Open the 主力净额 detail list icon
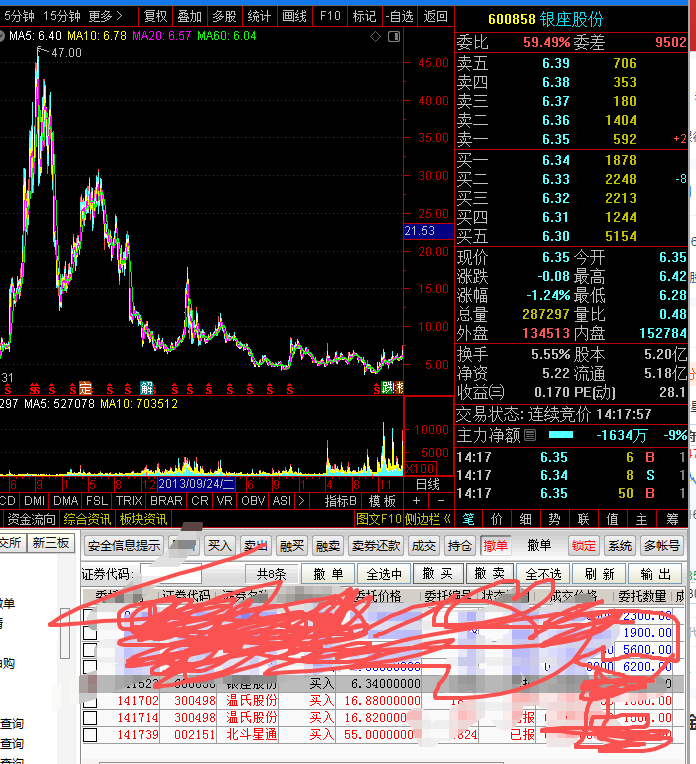 coord(531,435)
